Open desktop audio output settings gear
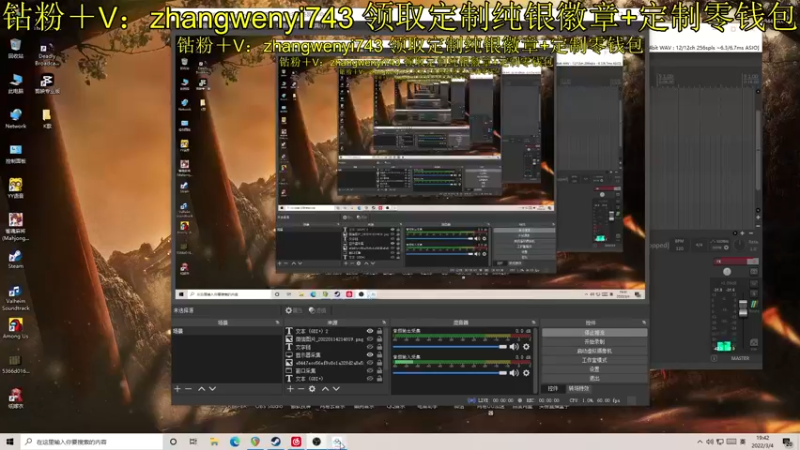800x450 pixels. (x=526, y=346)
